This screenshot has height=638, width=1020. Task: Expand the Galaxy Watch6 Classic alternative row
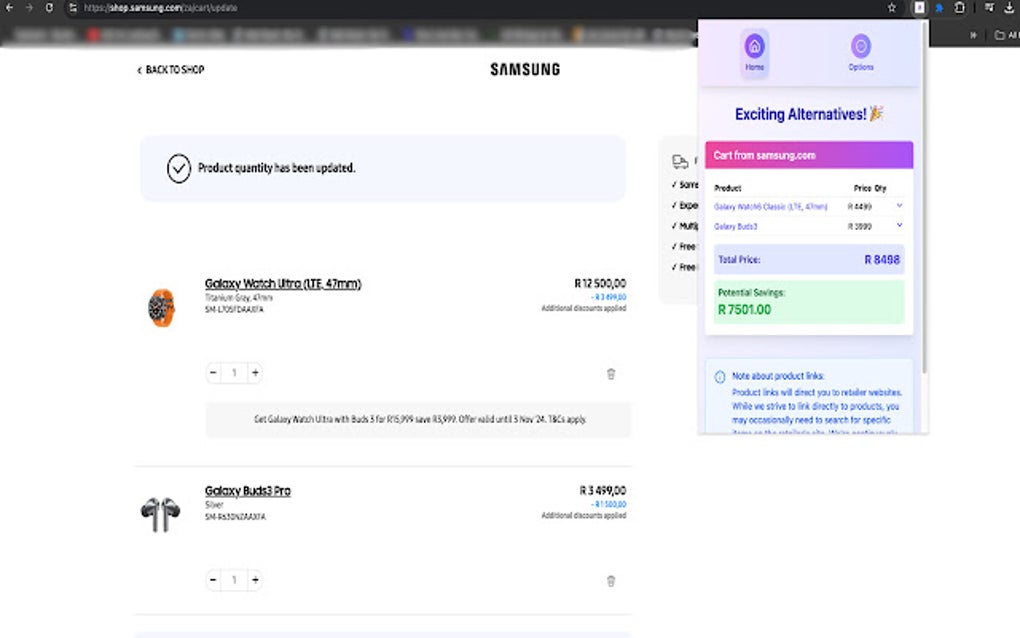(x=899, y=206)
